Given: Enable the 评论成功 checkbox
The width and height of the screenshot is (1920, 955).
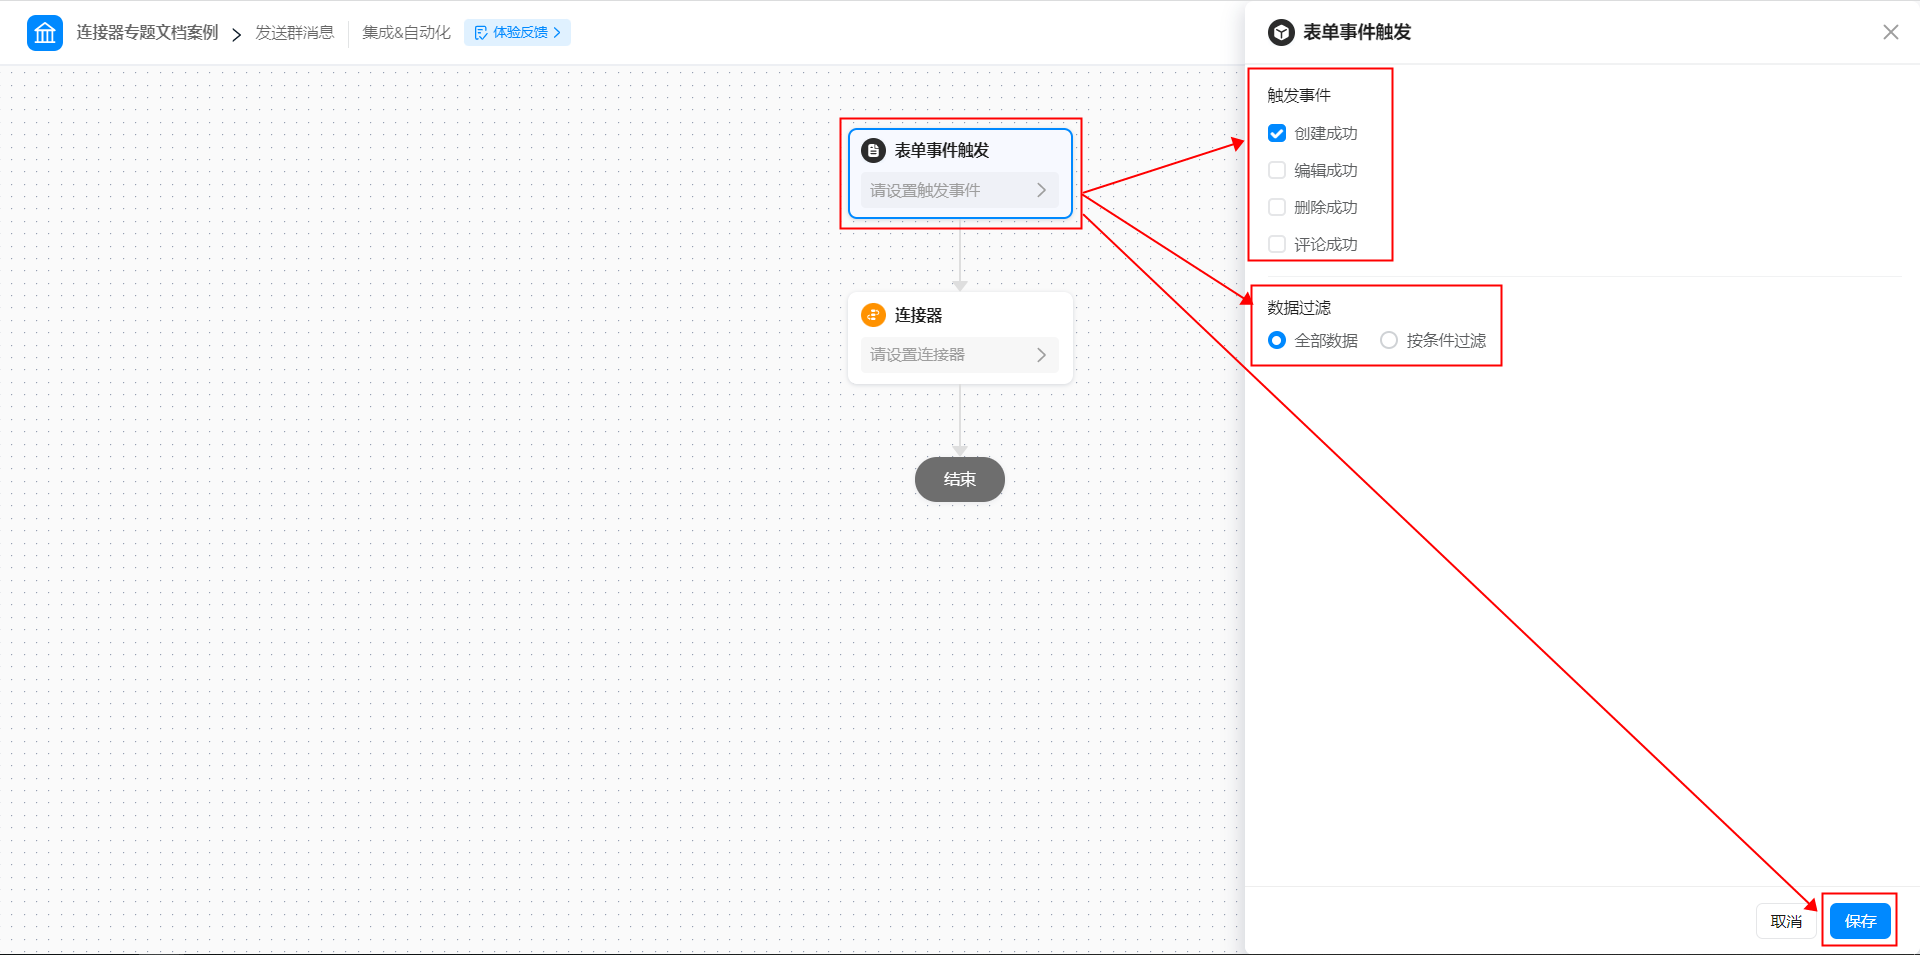Looking at the screenshot, I should click(x=1277, y=244).
